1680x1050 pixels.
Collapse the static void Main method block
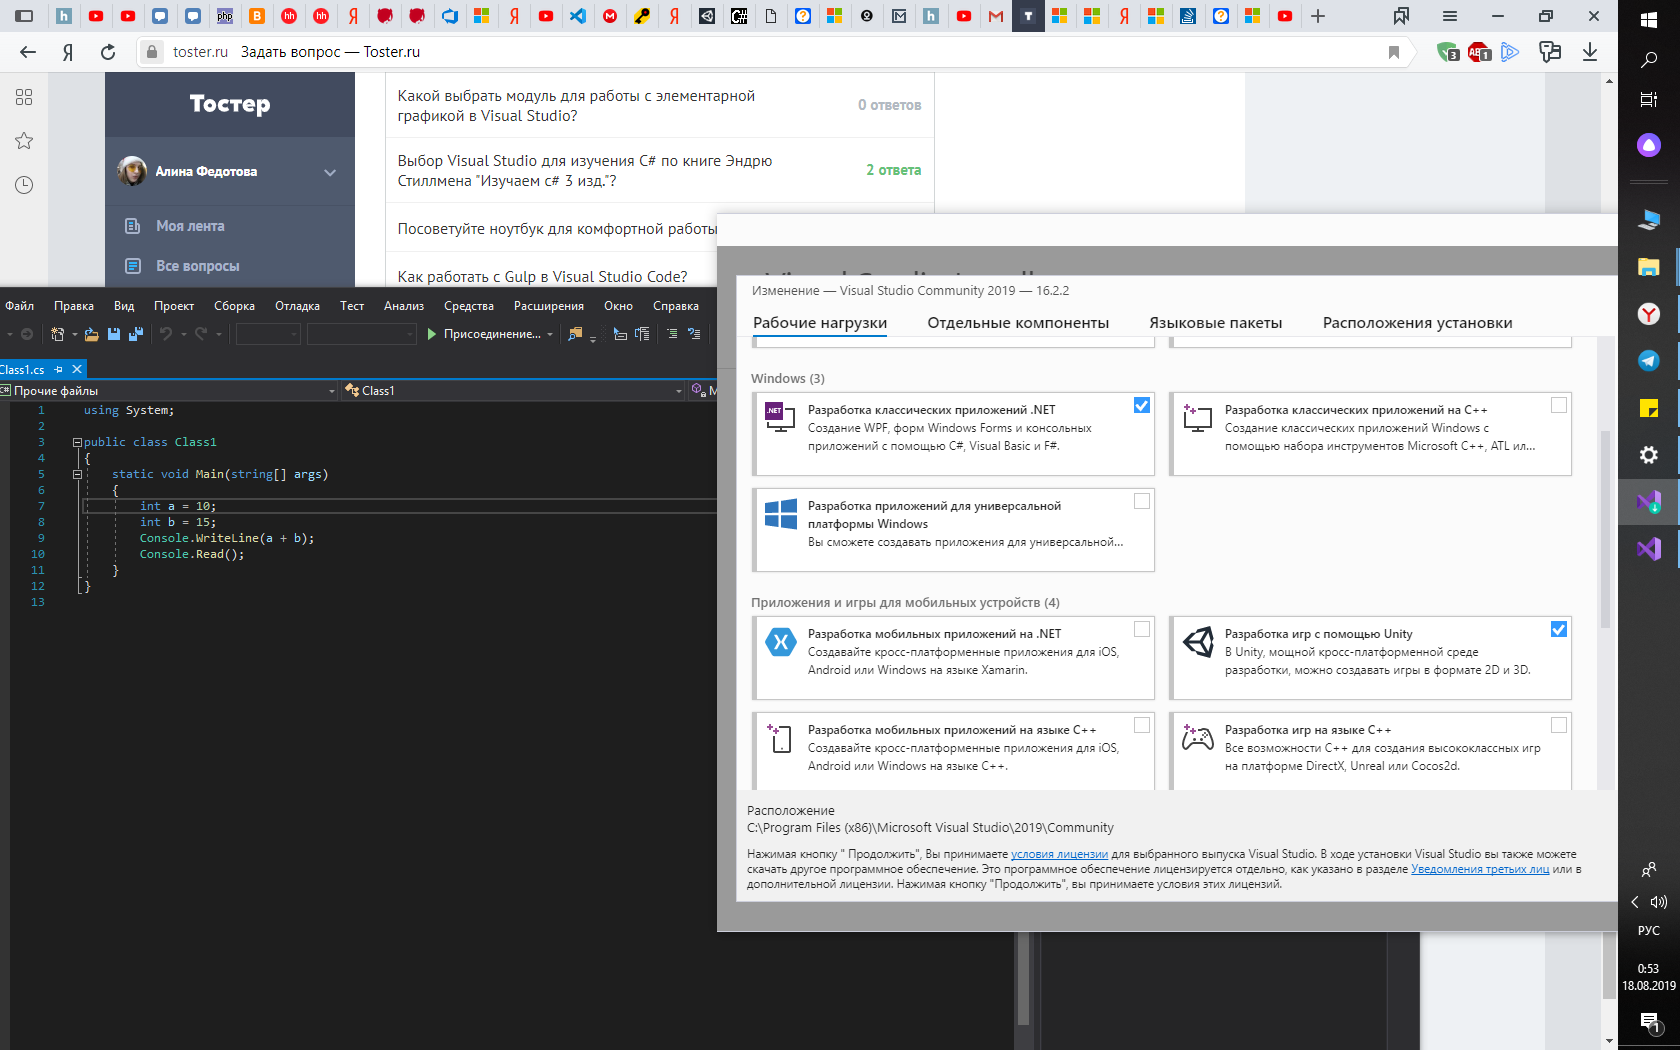click(77, 474)
